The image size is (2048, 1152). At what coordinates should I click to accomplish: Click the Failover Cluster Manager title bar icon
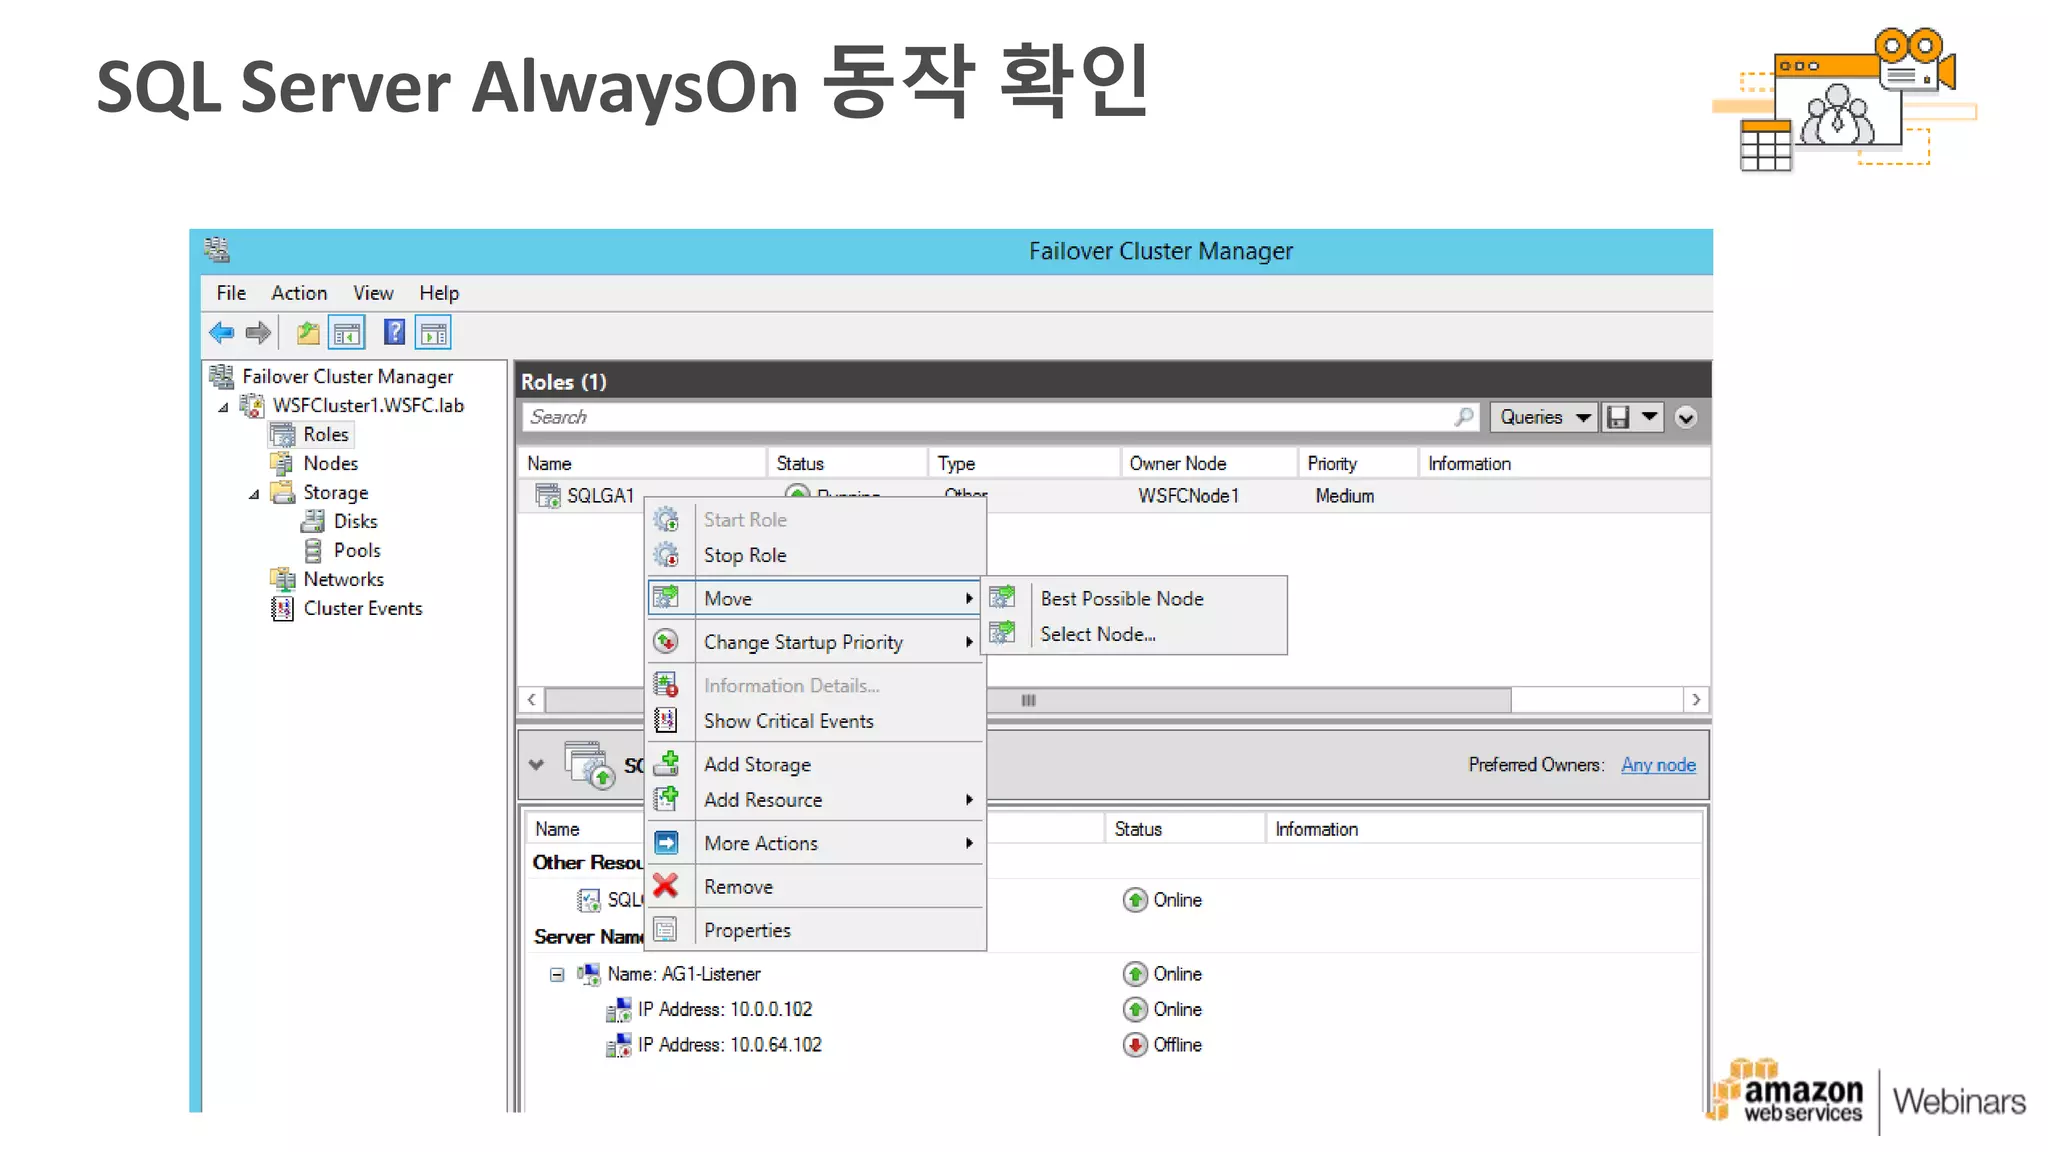217,249
